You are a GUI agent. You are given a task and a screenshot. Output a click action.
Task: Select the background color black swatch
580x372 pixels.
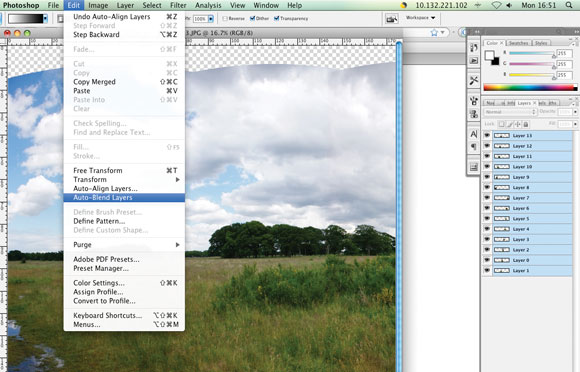point(496,61)
